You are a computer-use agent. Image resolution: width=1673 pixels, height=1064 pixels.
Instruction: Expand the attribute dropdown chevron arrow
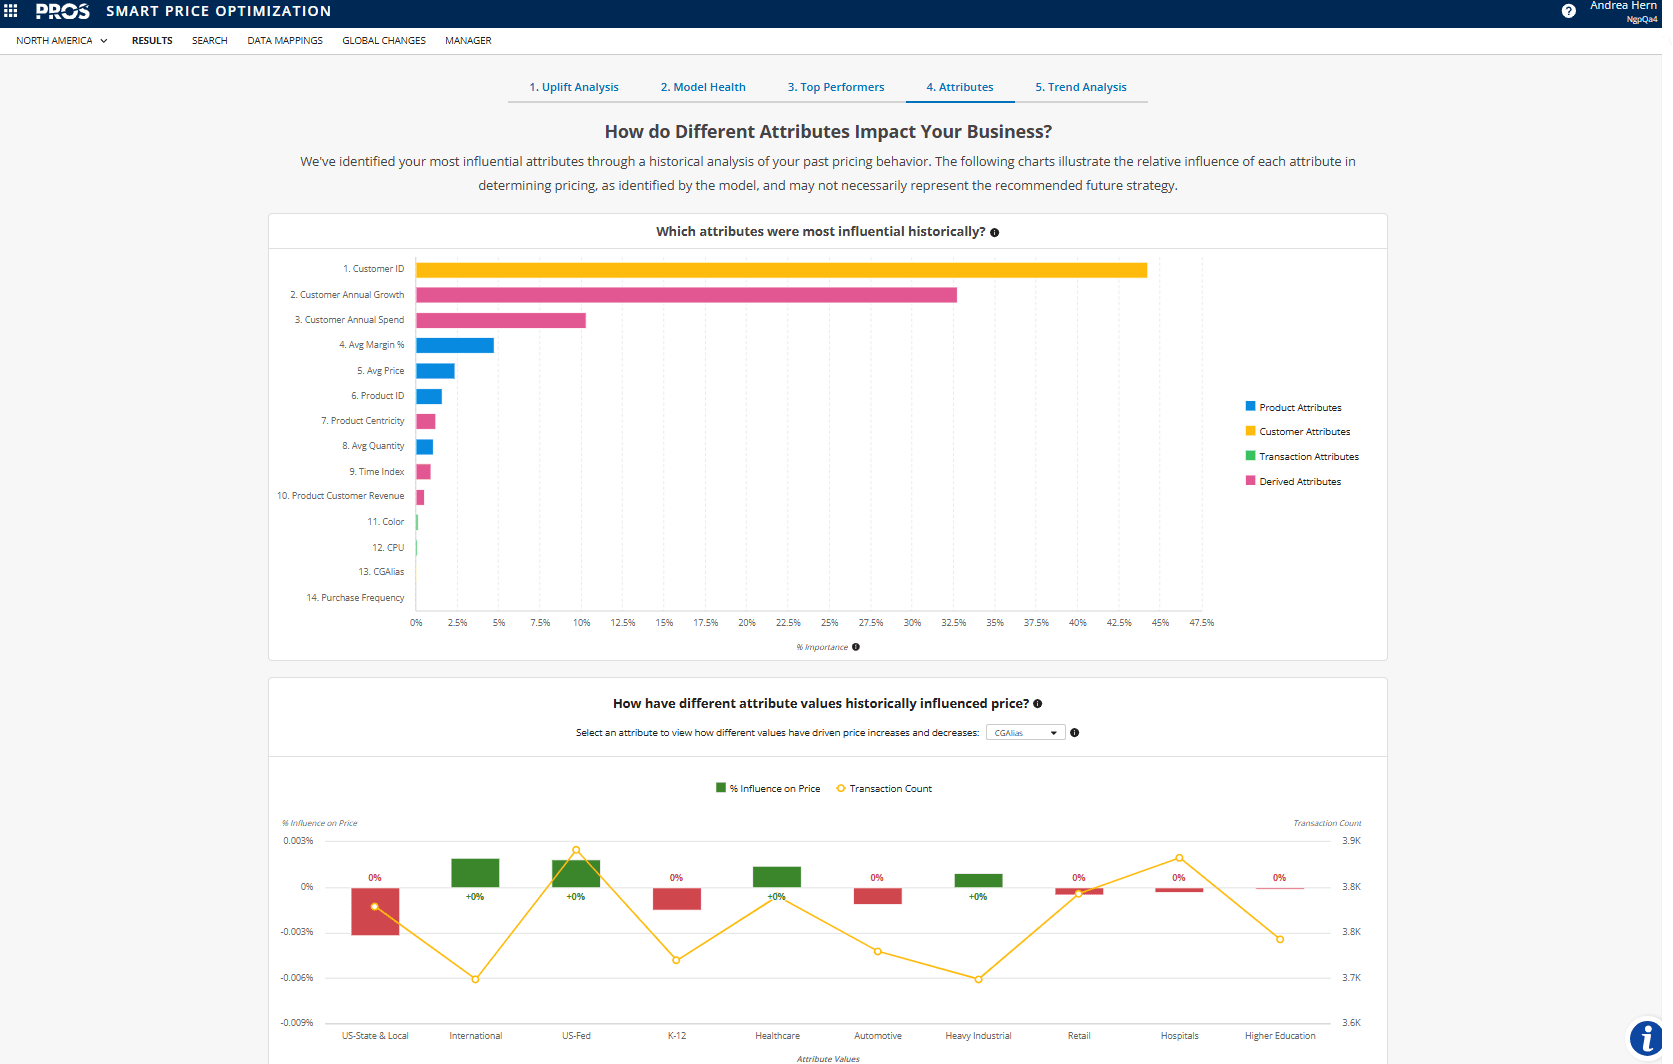(x=1053, y=732)
